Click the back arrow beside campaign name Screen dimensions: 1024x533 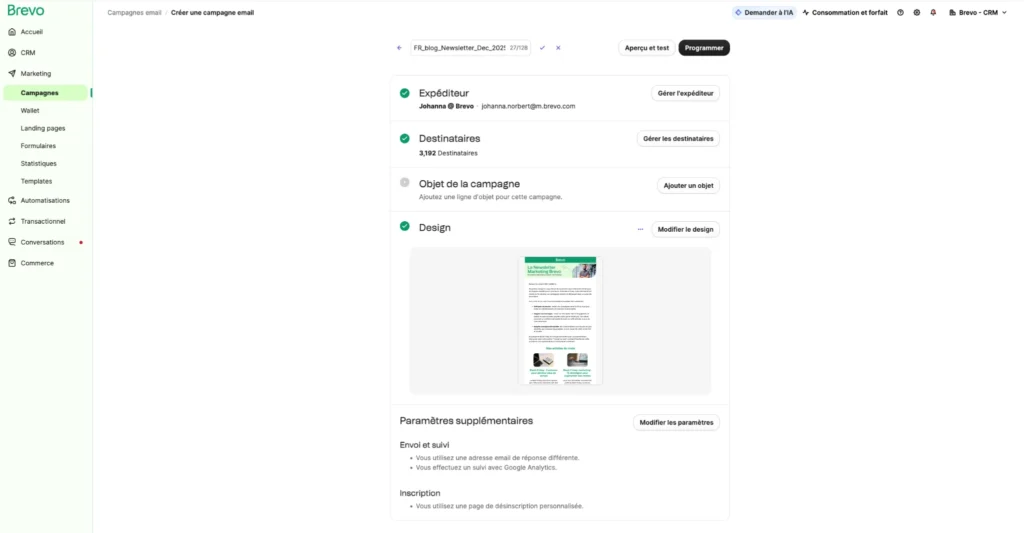click(400, 48)
